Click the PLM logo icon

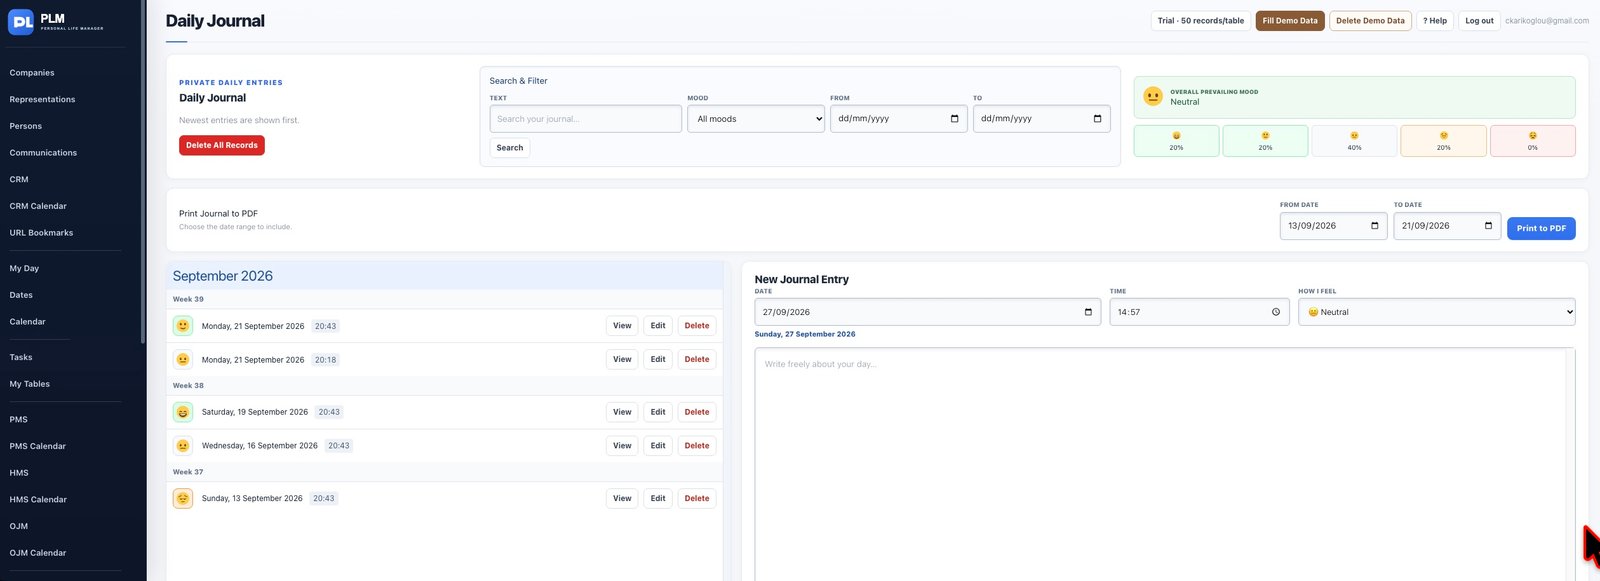tap(21, 21)
